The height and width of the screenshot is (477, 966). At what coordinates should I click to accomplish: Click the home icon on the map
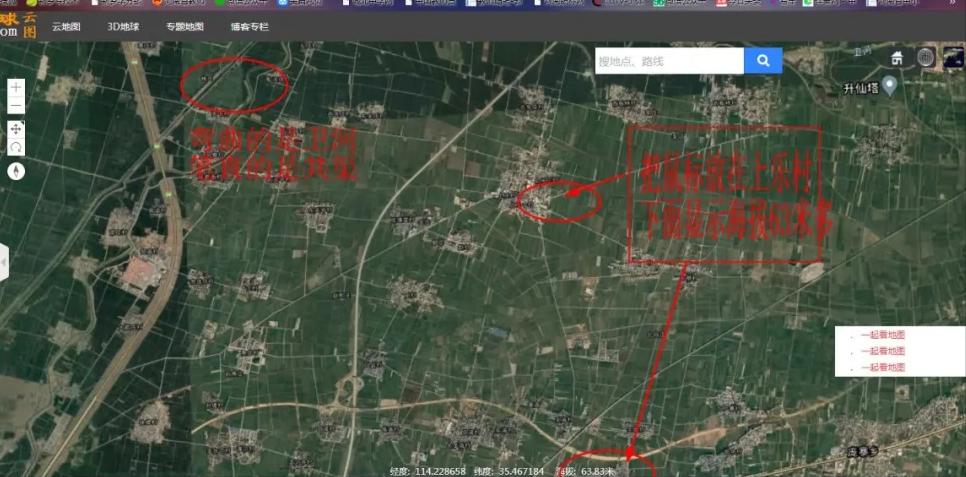pos(898,58)
